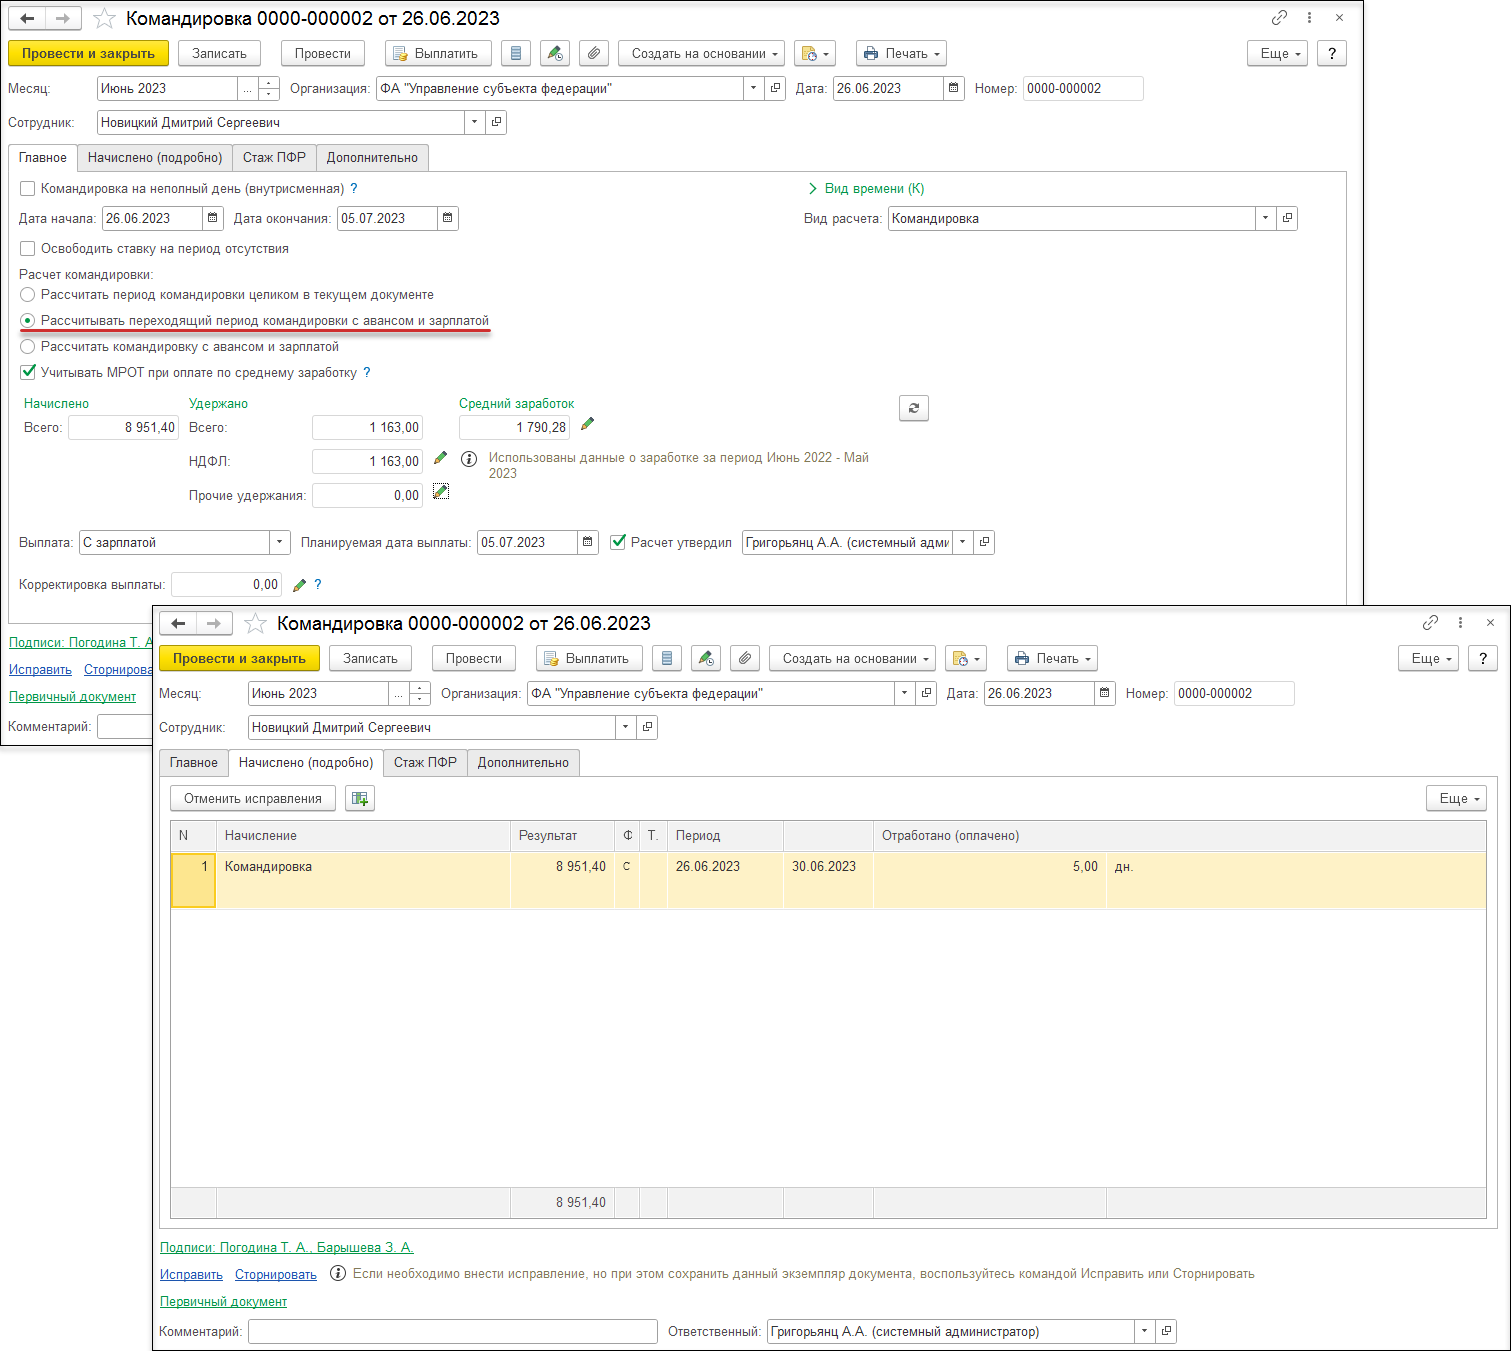Click Средний заработок green heading link
The height and width of the screenshot is (1351, 1511).
[517, 403]
